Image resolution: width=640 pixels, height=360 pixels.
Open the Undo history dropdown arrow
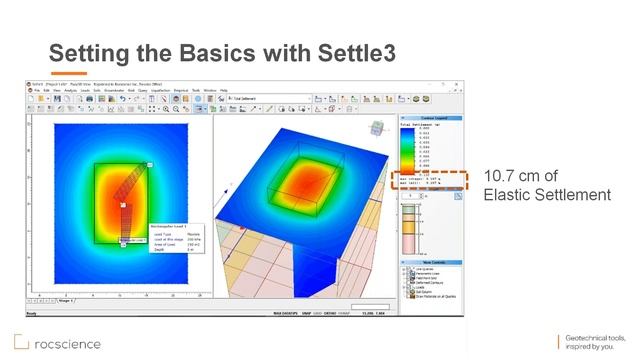tap(129, 99)
